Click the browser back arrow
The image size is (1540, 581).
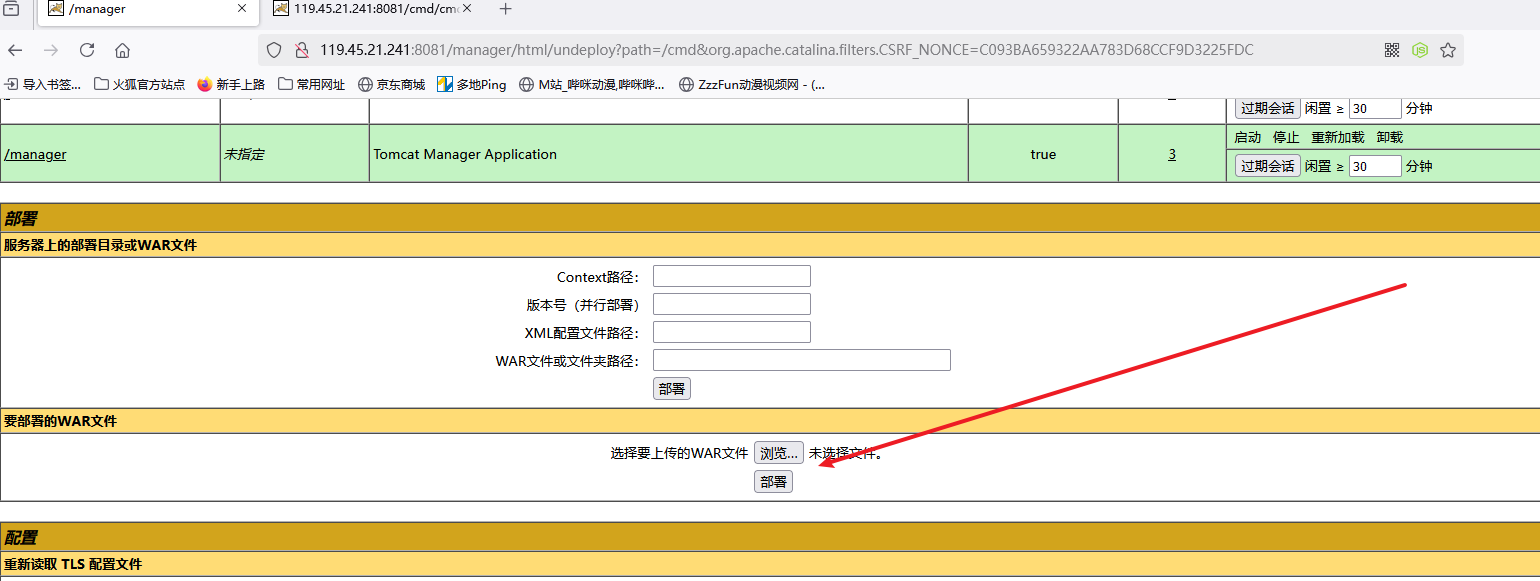(15, 50)
